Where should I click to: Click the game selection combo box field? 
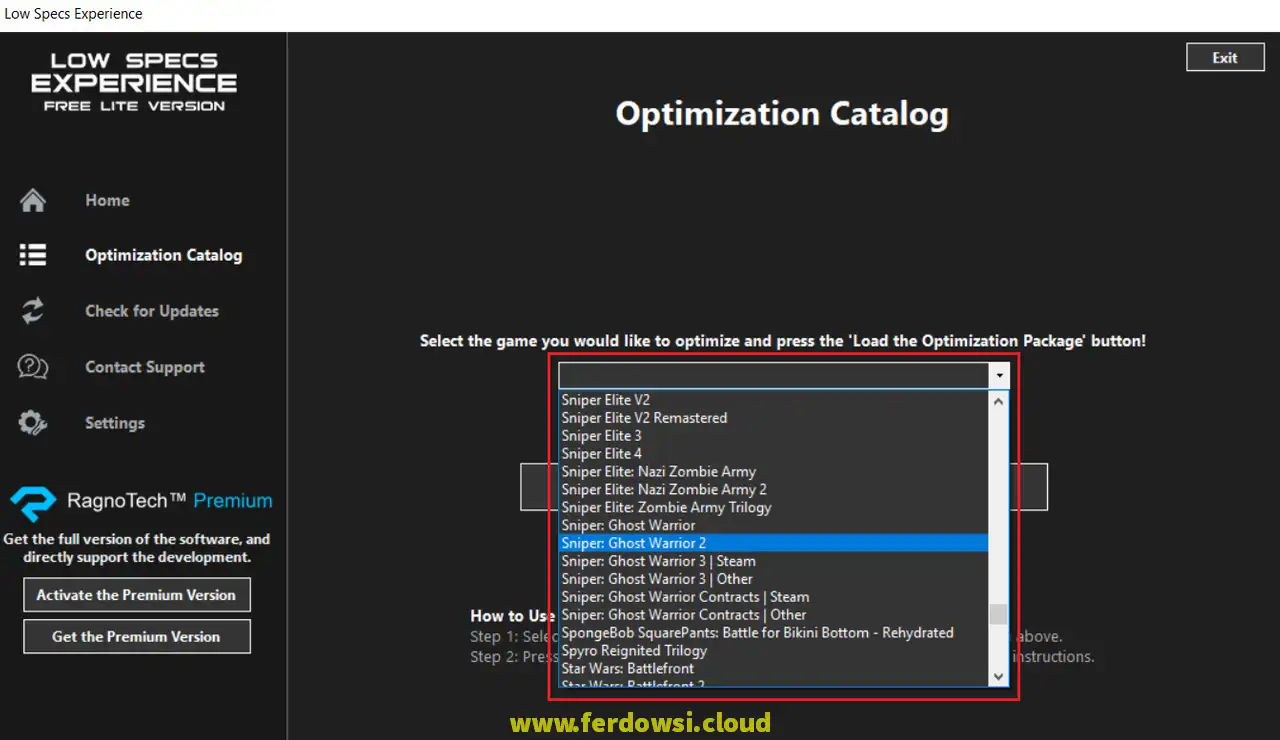tap(774, 375)
